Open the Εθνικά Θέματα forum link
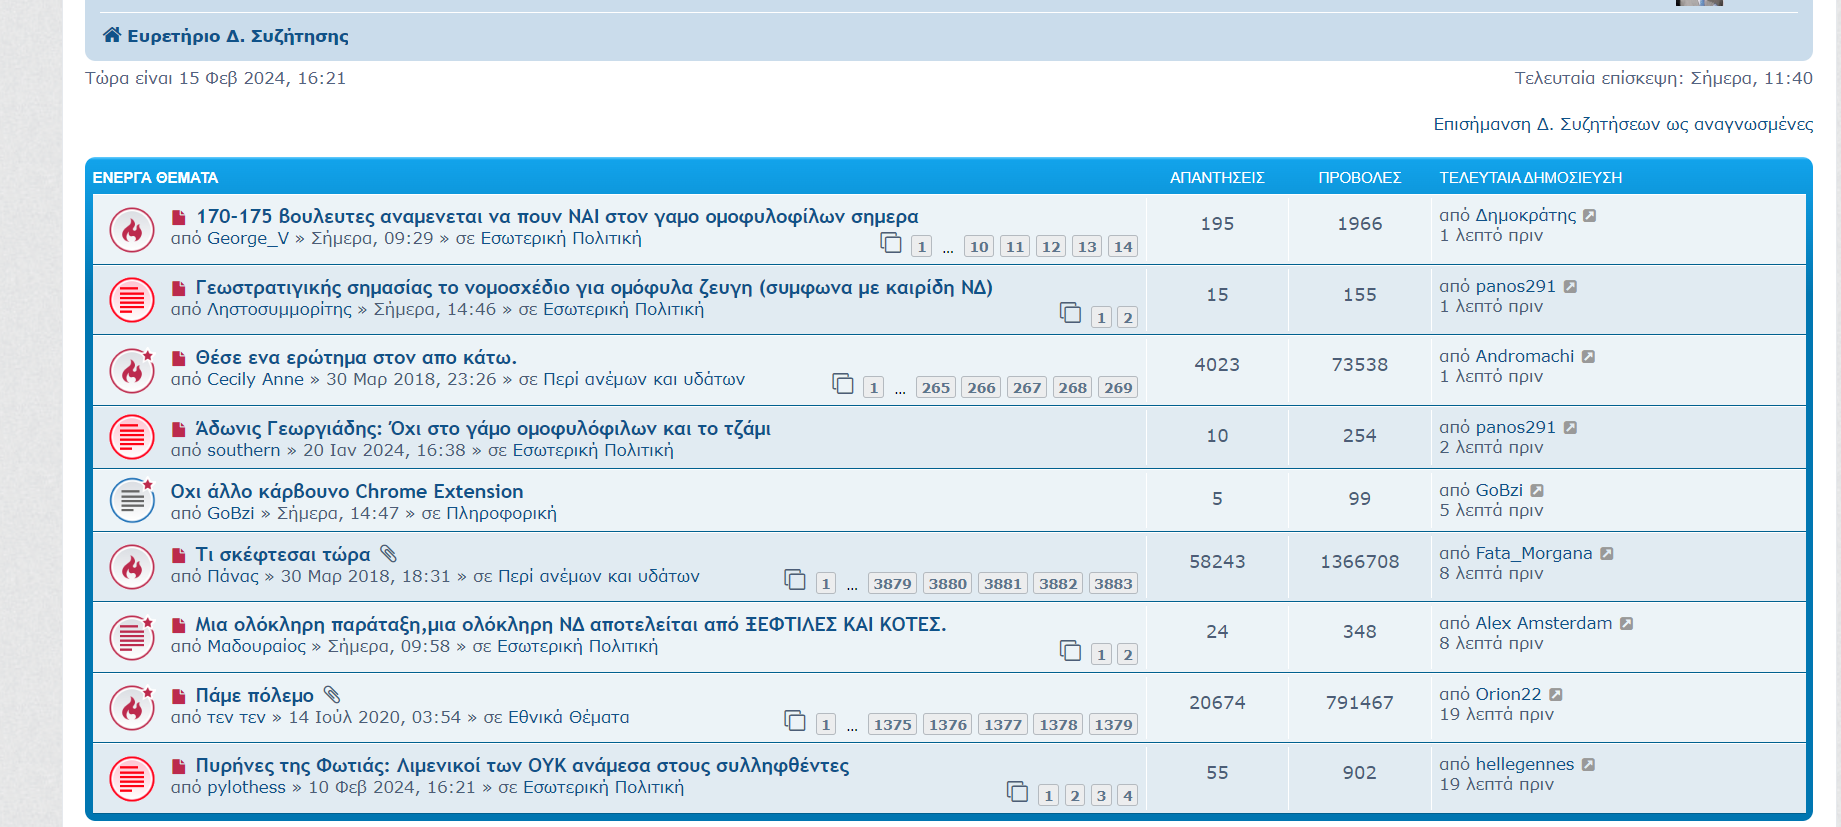The height and width of the screenshot is (827, 1841). point(569,717)
